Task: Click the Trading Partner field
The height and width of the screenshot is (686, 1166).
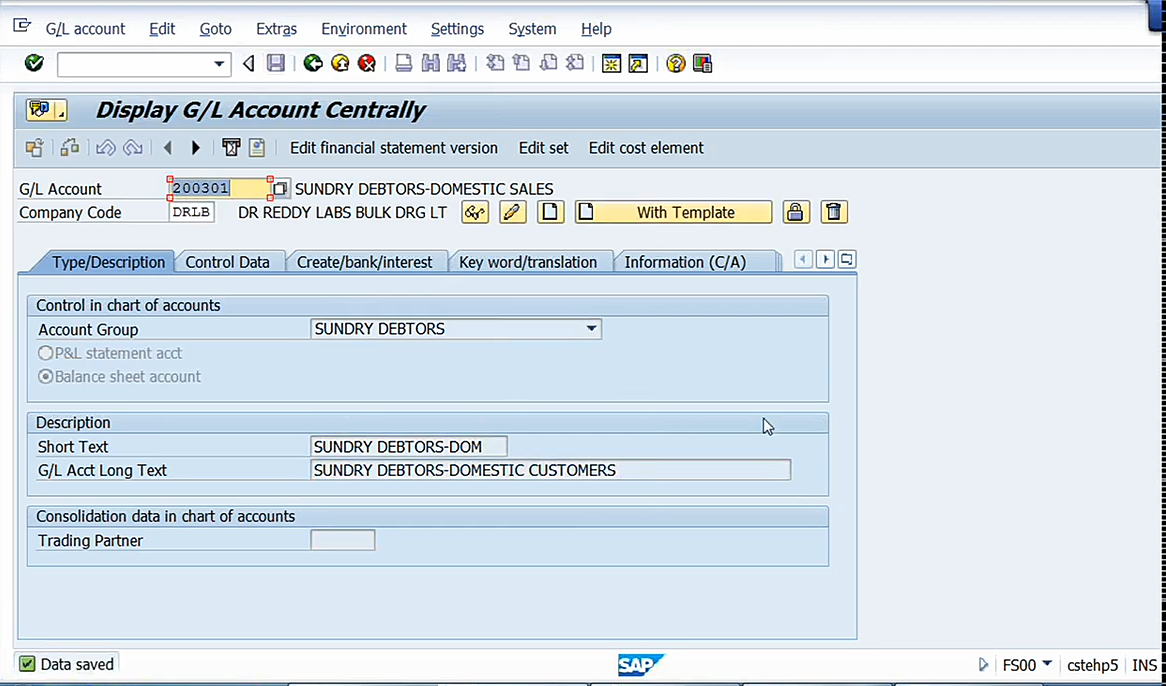Action: click(x=343, y=540)
